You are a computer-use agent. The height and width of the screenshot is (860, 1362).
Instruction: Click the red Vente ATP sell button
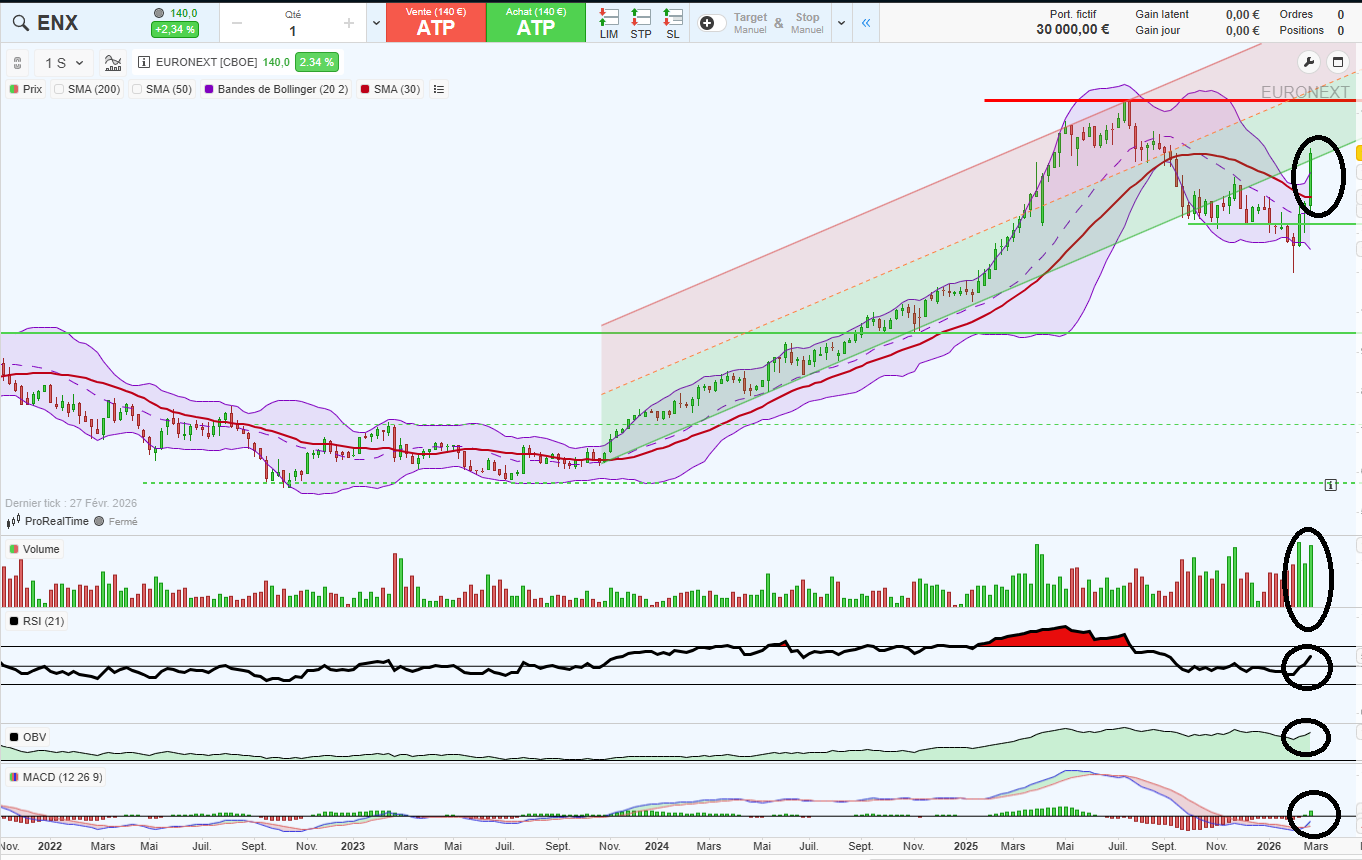point(435,22)
